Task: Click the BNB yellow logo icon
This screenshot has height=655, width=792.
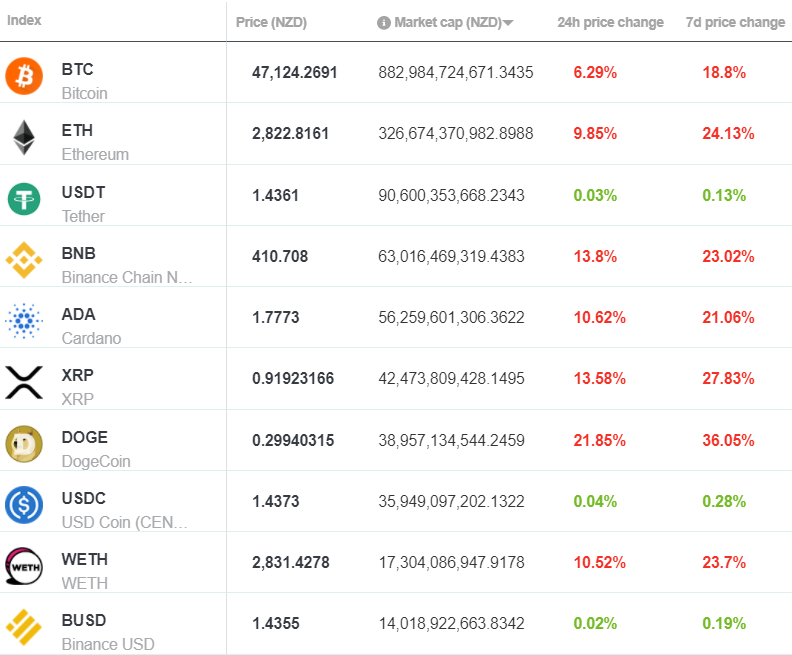Action: click(x=24, y=260)
